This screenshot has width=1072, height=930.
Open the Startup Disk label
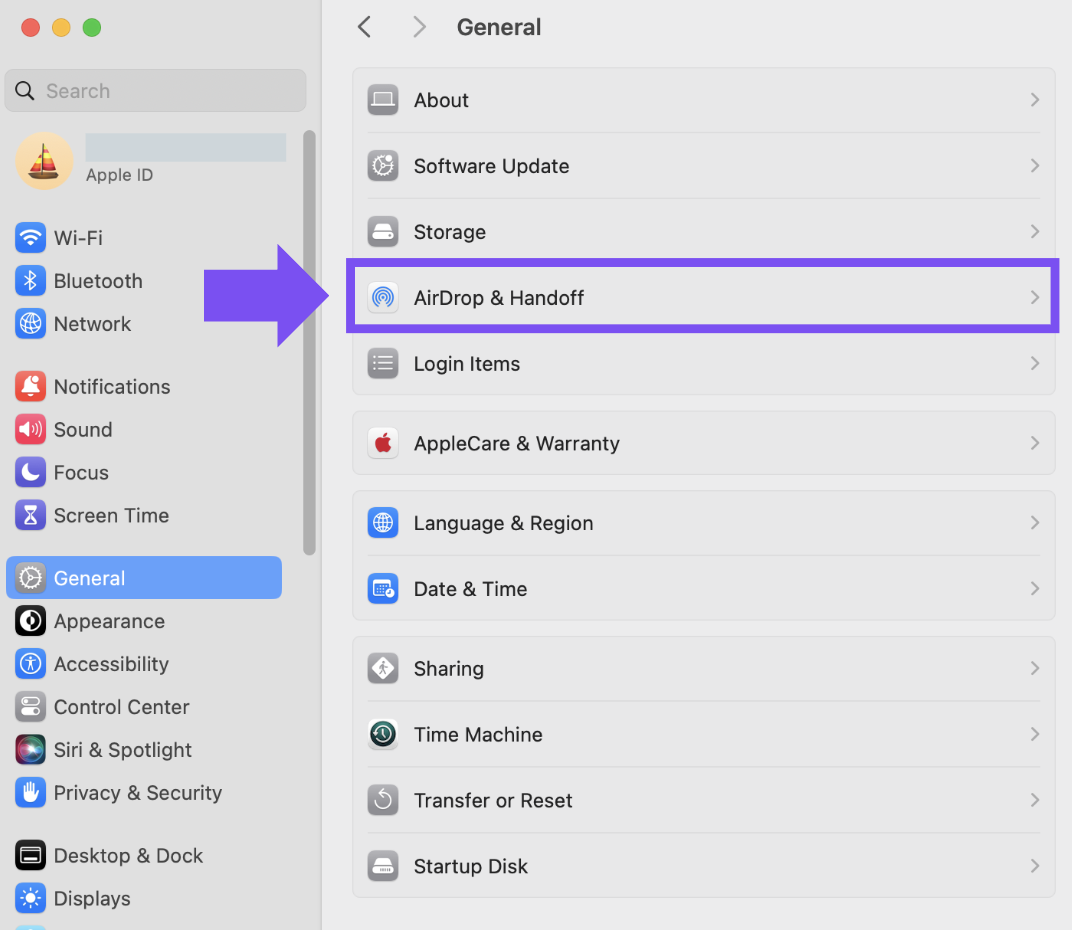pyautogui.click(x=470, y=866)
